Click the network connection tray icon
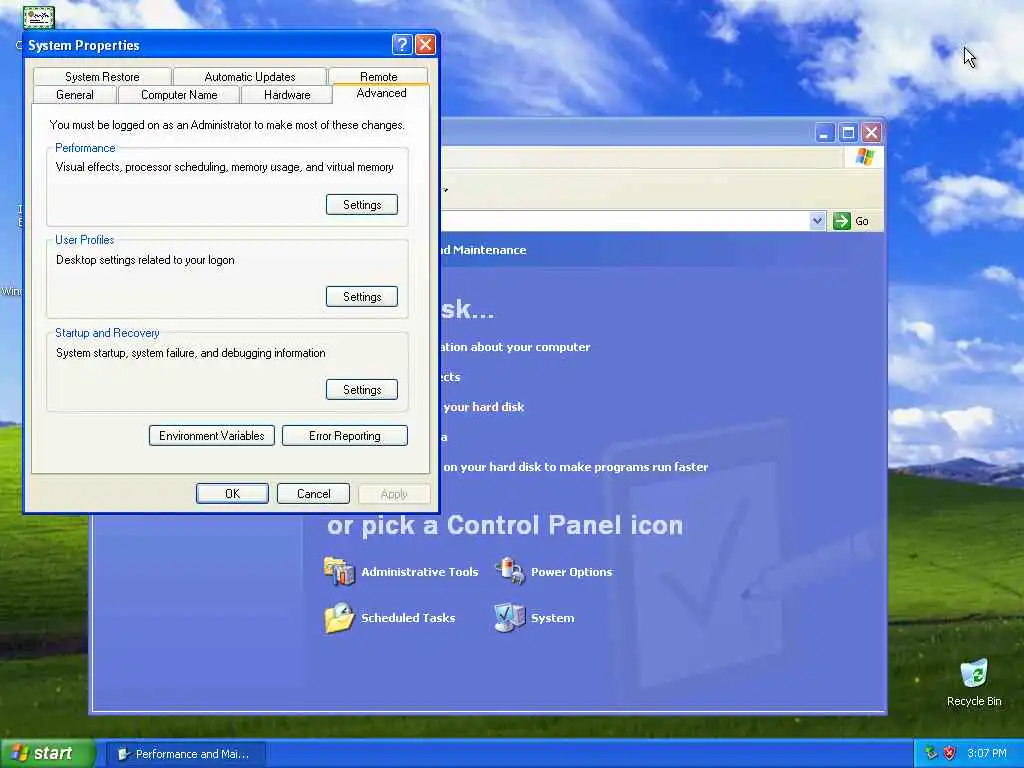The image size is (1024, 768). (x=931, y=753)
